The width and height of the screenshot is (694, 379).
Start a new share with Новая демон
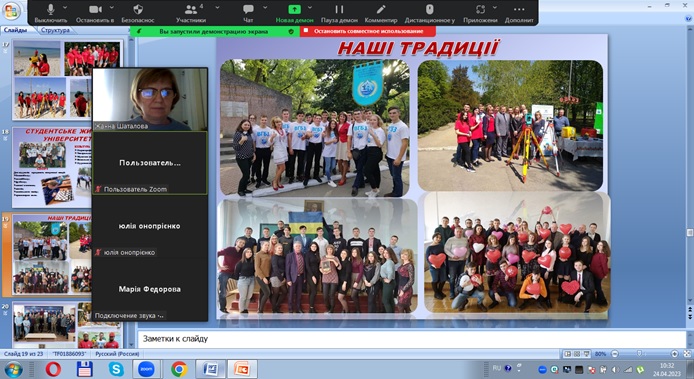tap(294, 13)
